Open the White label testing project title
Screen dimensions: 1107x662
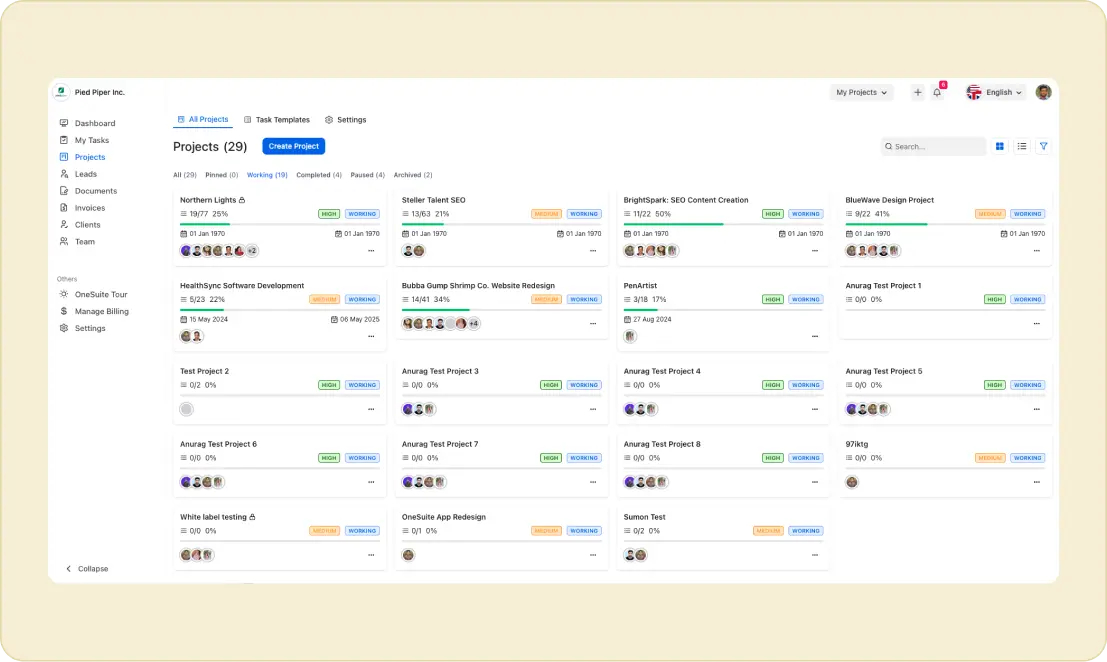(x=213, y=517)
